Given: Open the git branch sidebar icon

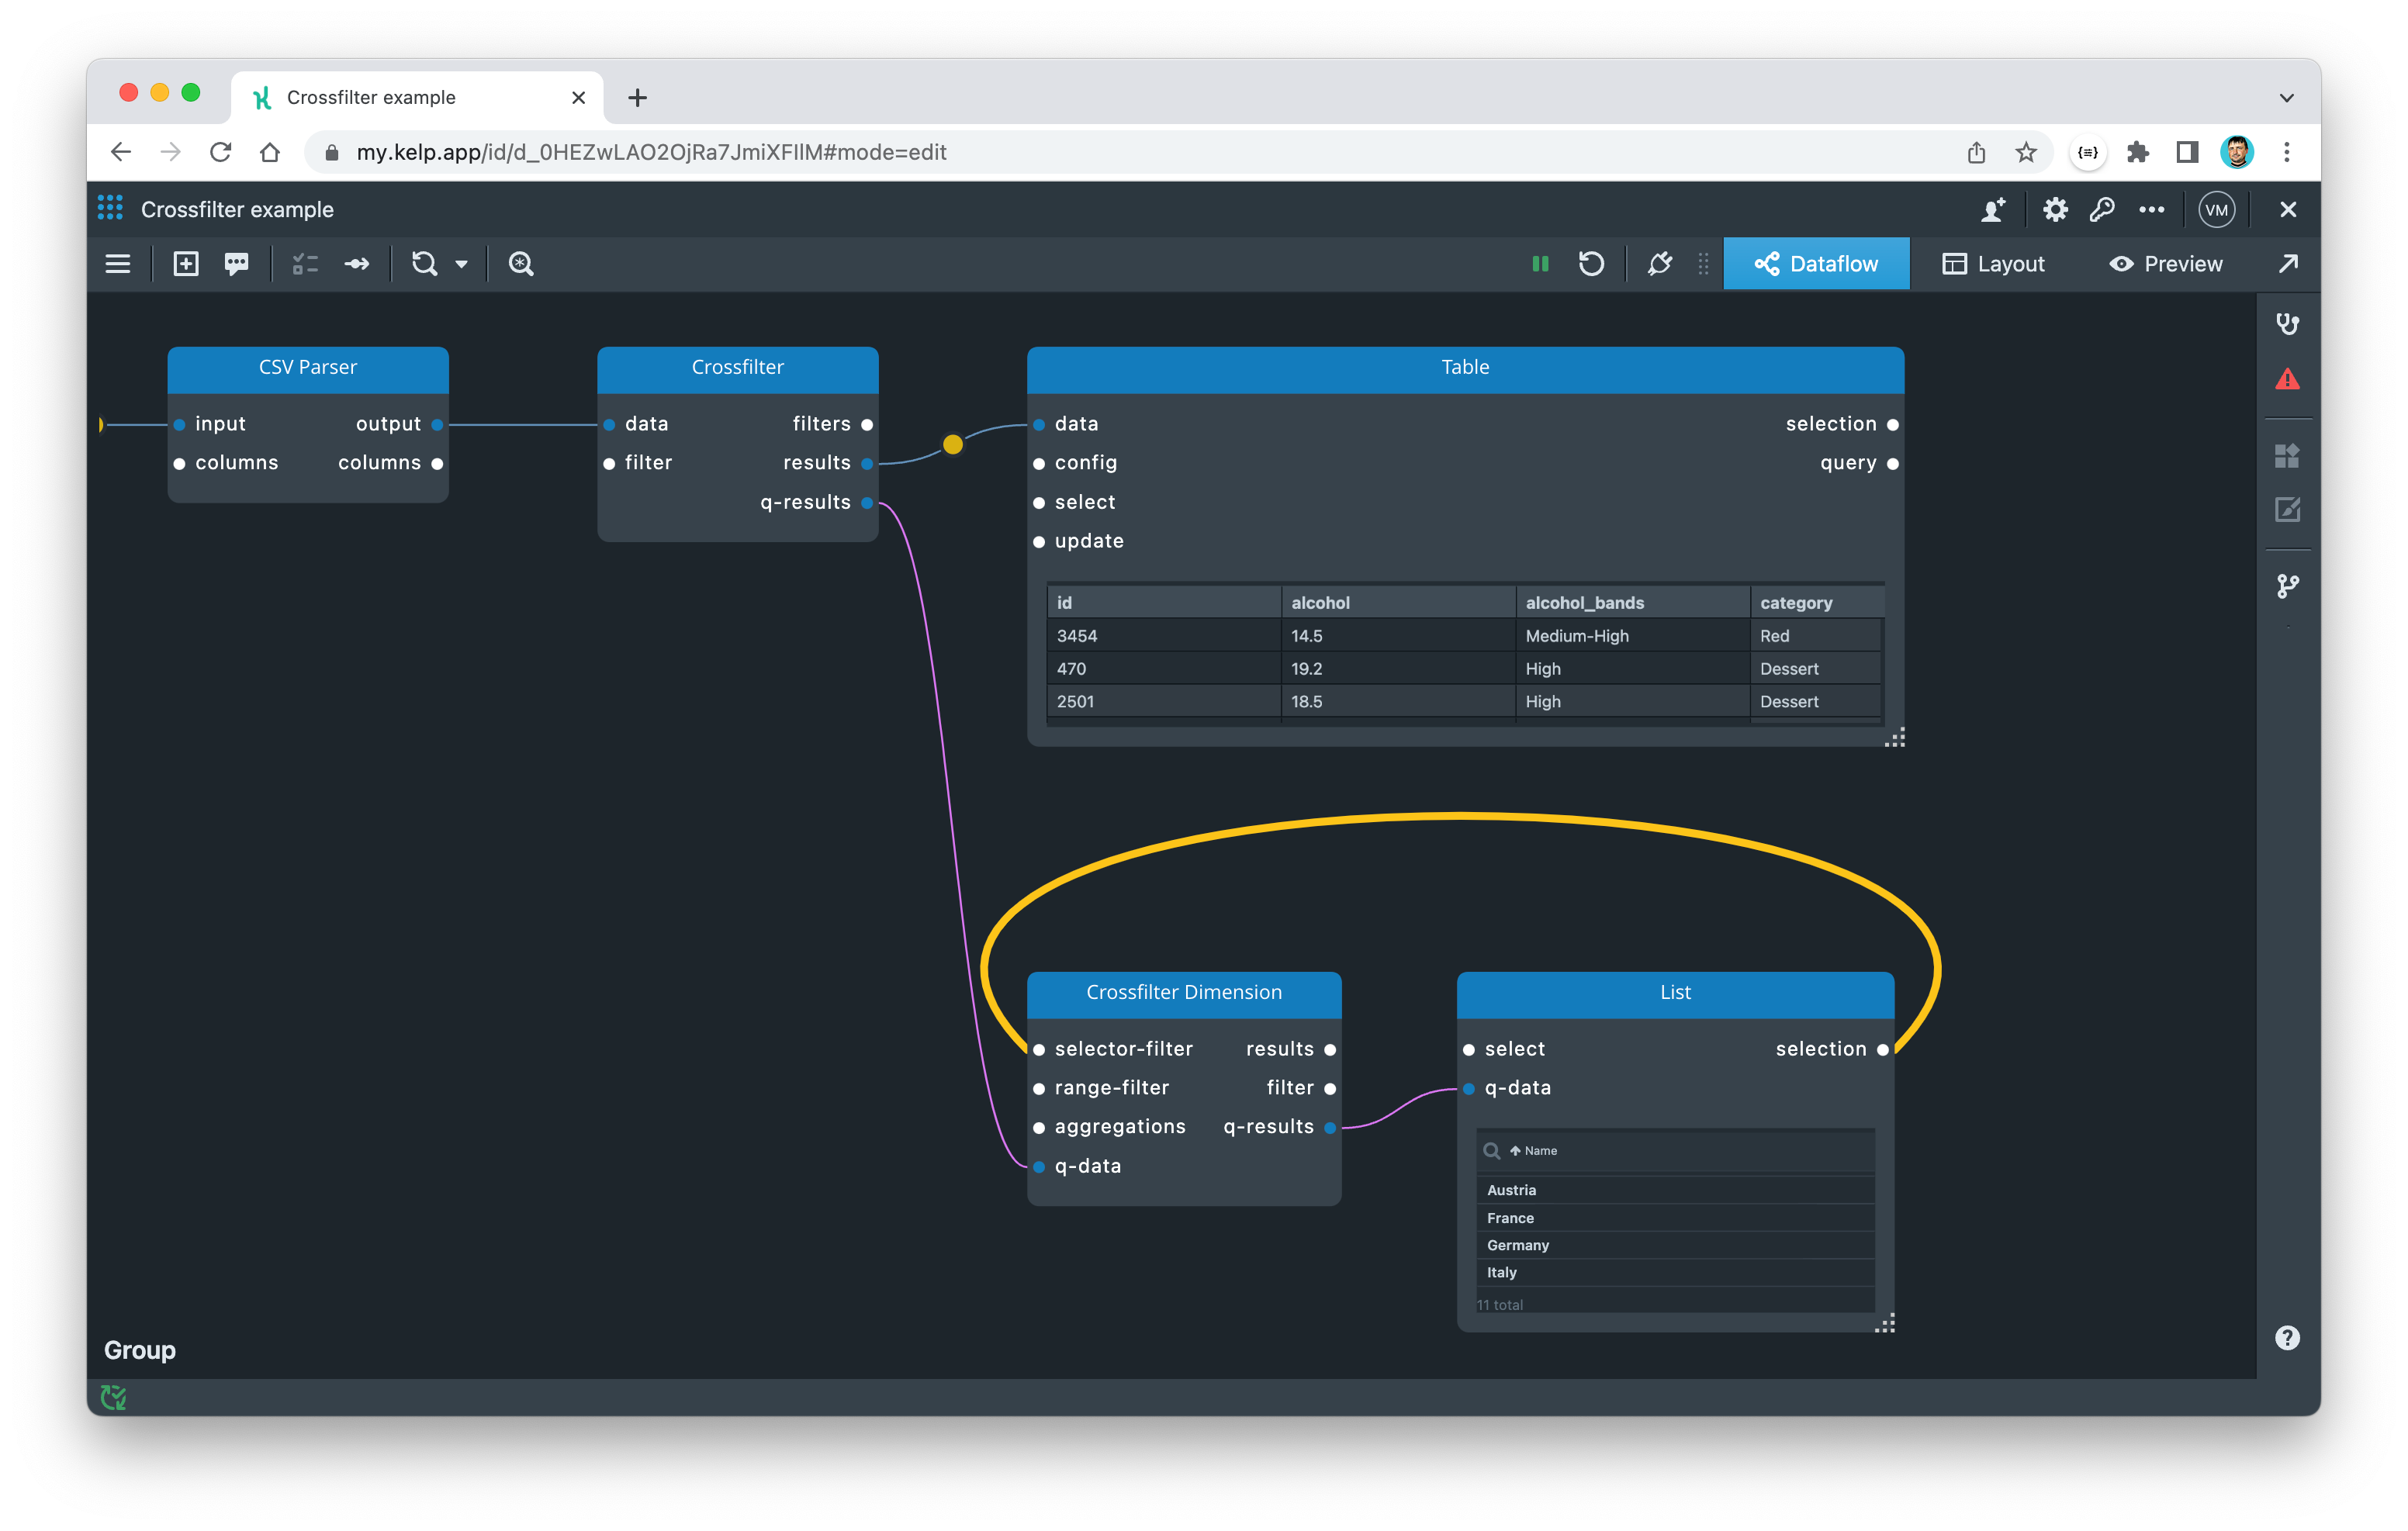Looking at the screenshot, I should pos(2287,586).
